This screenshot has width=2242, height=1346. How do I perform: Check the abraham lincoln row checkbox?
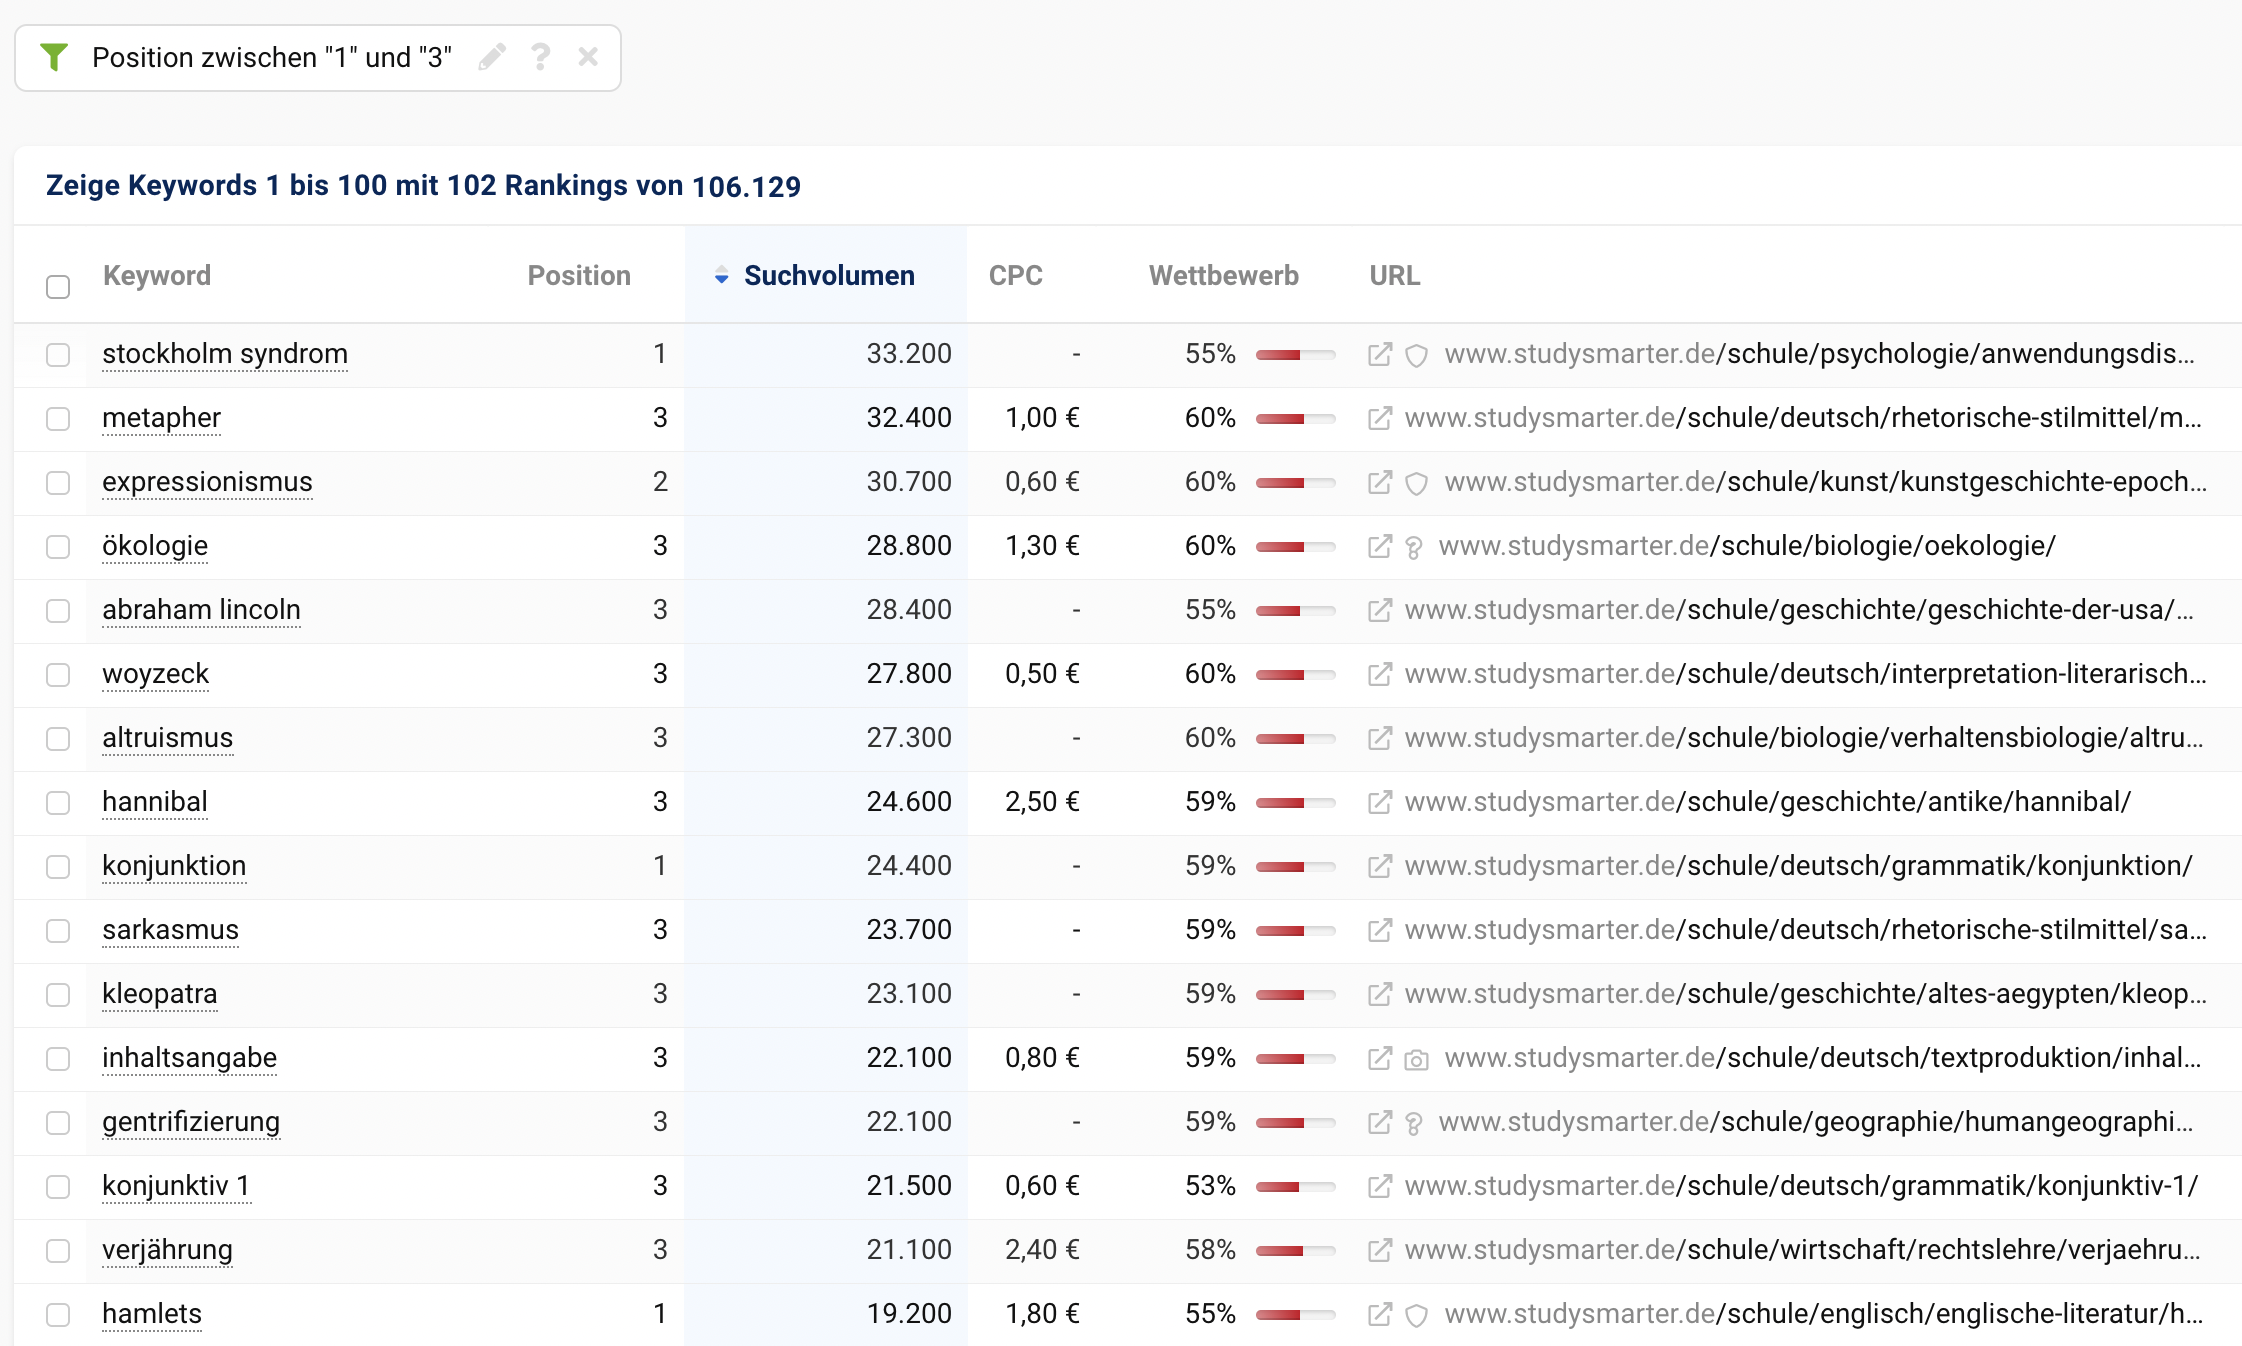(x=58, y=611)
